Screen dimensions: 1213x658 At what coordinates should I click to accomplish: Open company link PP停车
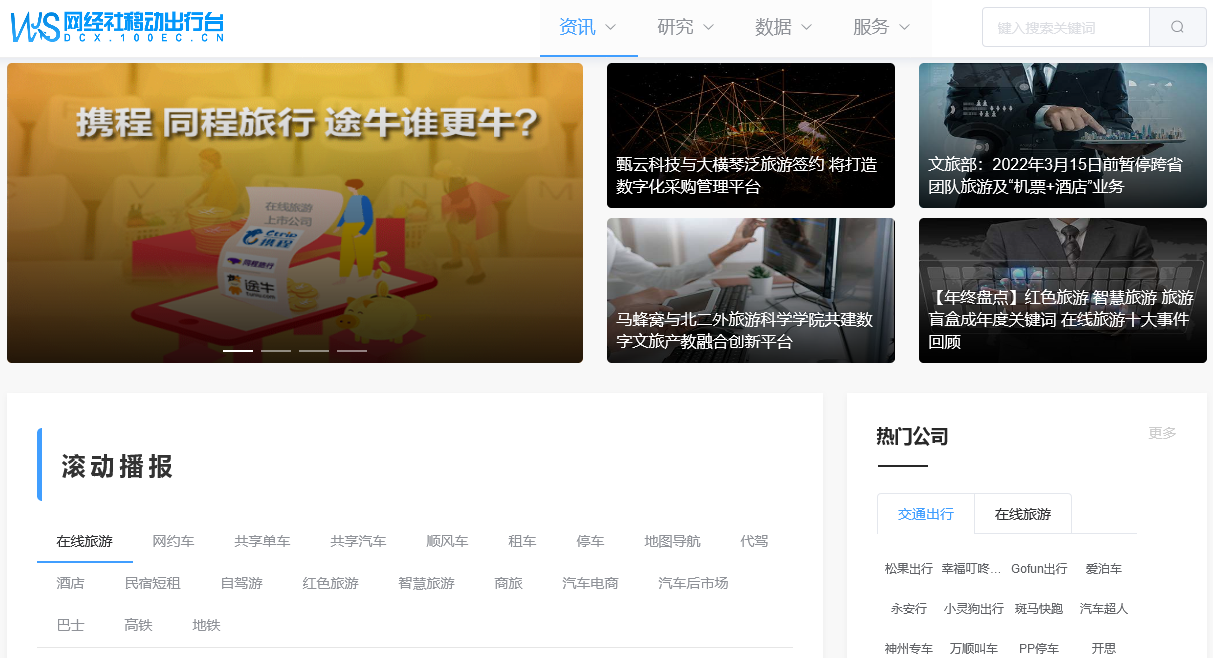coord(1039,649)
